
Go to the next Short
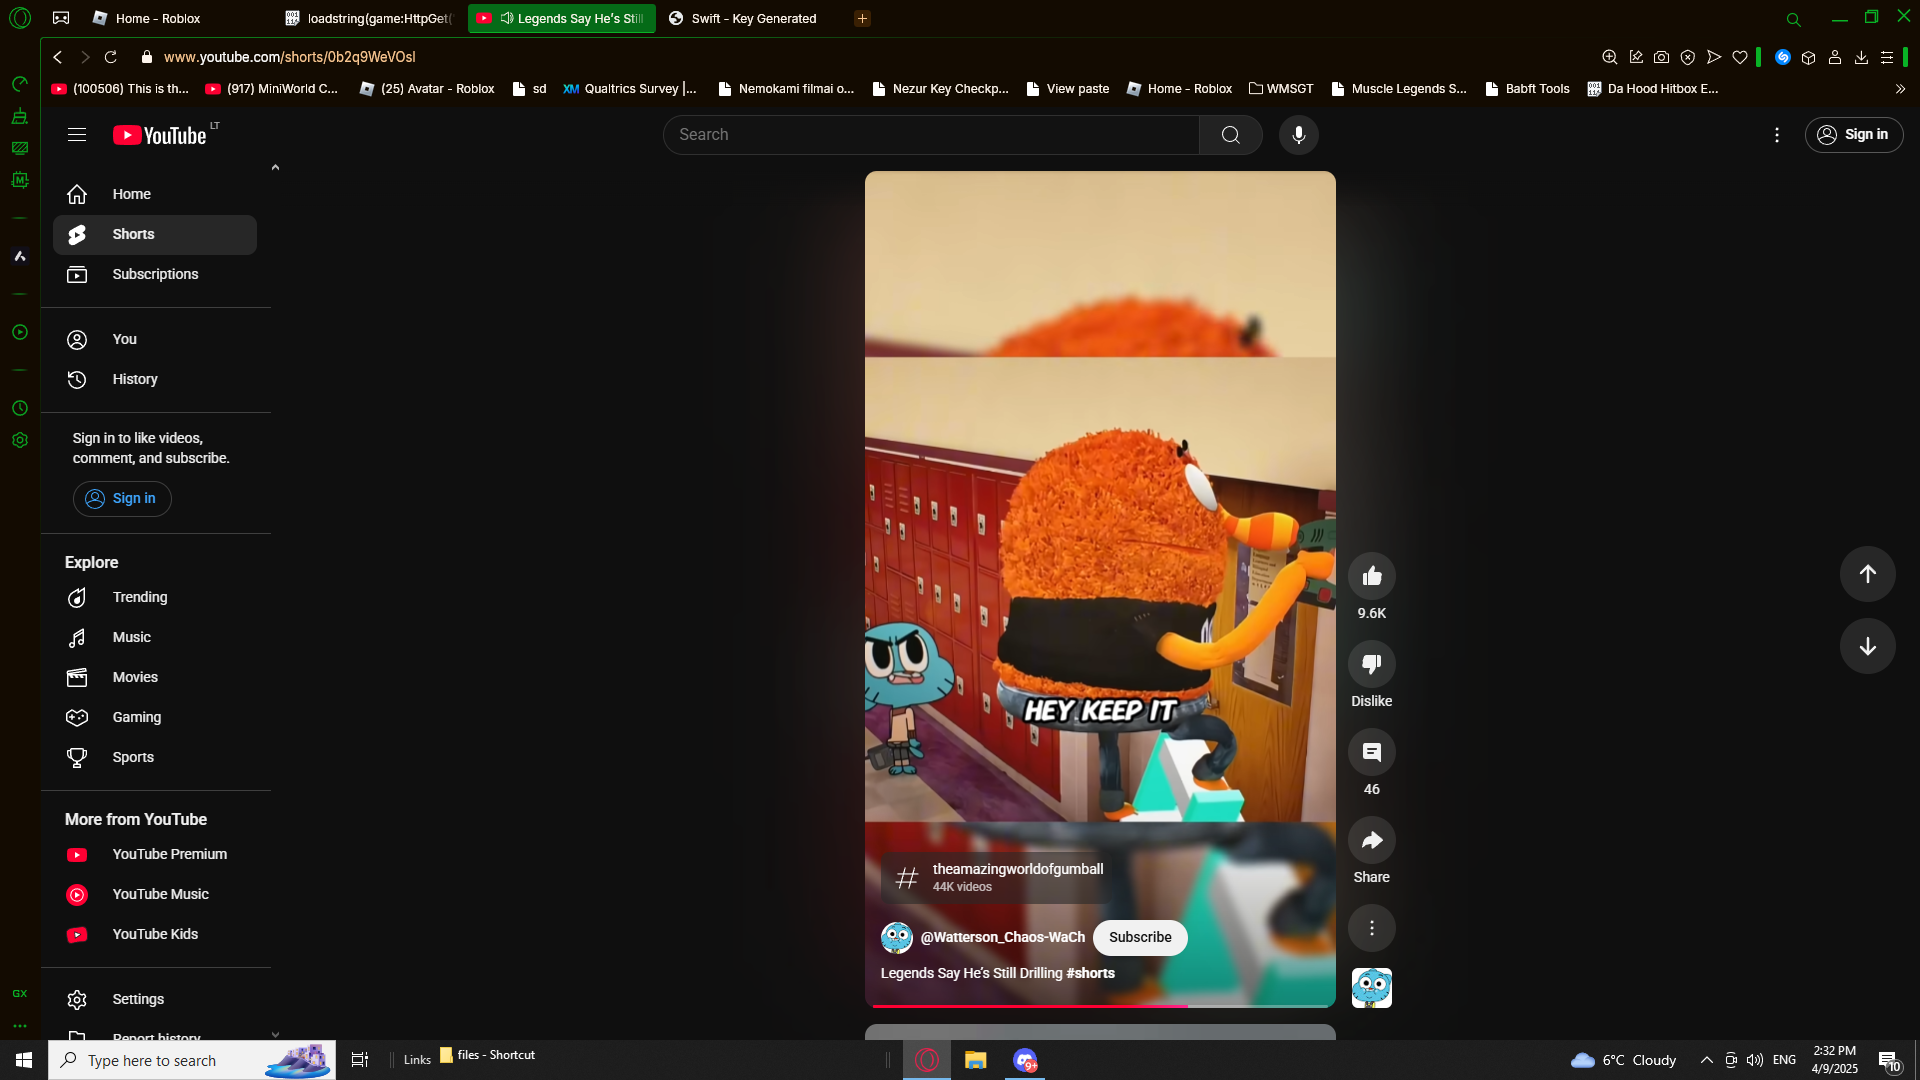pyautogui.click(x=1867, y=646)
